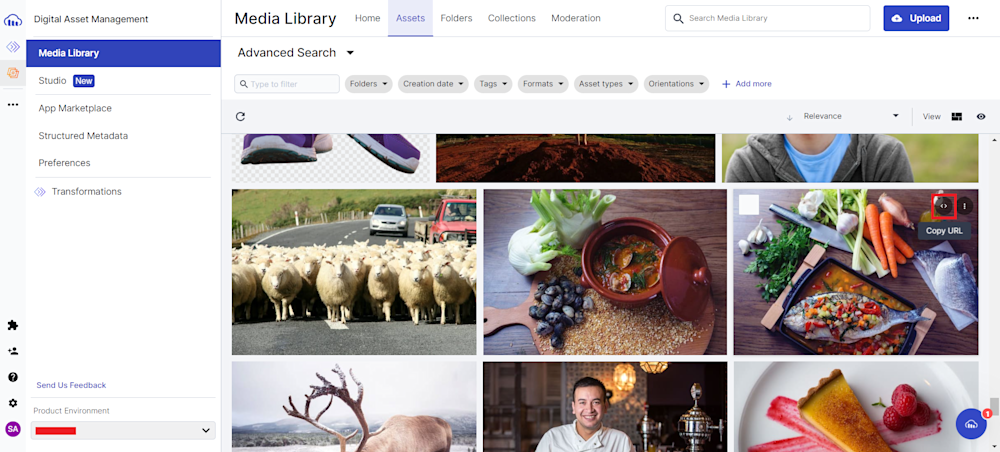The height and width of the screenshot is (452, 1000).
Task: Click the Transformations arrows icon
Action: pyautogui.click(x=40, y=192)
